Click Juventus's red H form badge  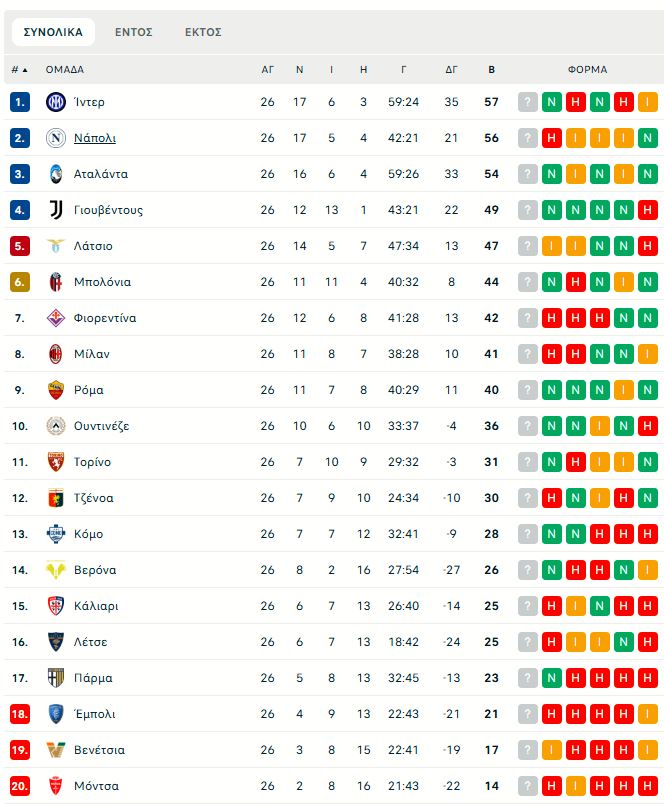pos(648,210)
